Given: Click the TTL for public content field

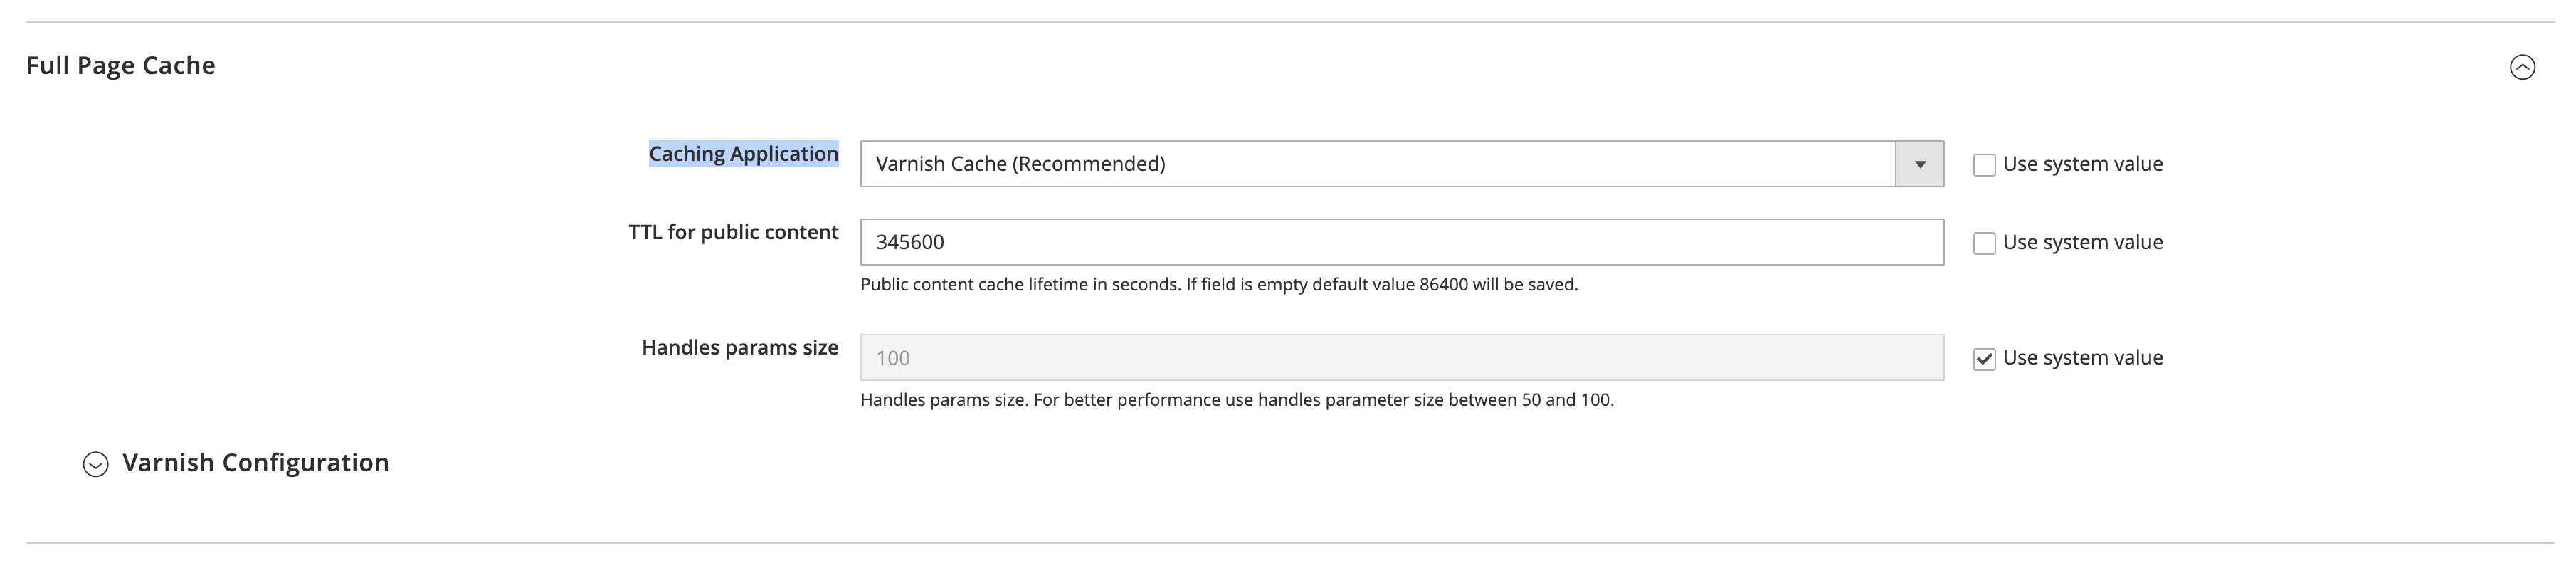Looking at the screenshot, I should (x=1400, y=241).
